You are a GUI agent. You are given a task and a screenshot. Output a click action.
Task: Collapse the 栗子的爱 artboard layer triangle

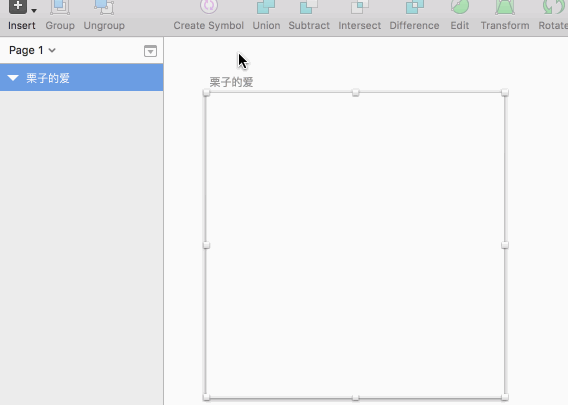pyautogui.click(x=13, y=78)
